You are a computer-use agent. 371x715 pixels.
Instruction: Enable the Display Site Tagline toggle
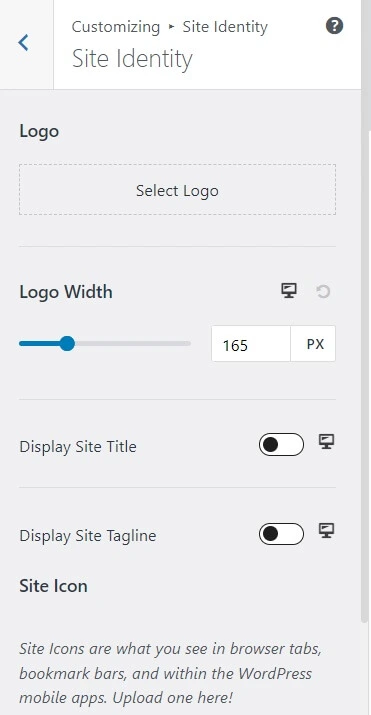(x=281, y=534)
